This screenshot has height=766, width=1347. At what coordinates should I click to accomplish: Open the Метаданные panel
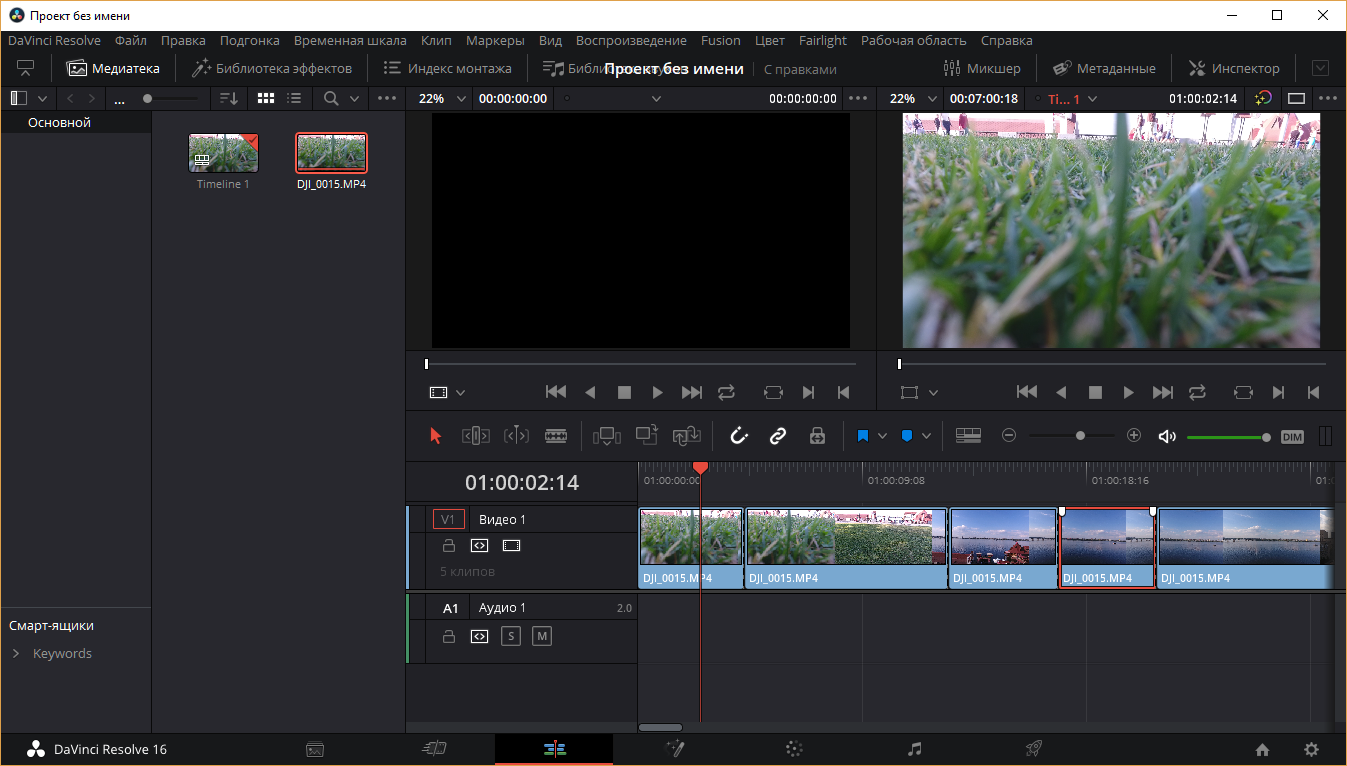point(1104,68)
